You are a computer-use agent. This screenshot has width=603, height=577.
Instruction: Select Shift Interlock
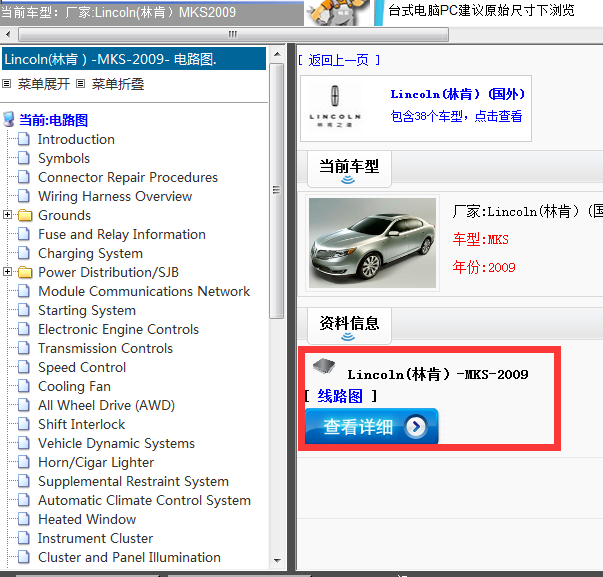82,424
